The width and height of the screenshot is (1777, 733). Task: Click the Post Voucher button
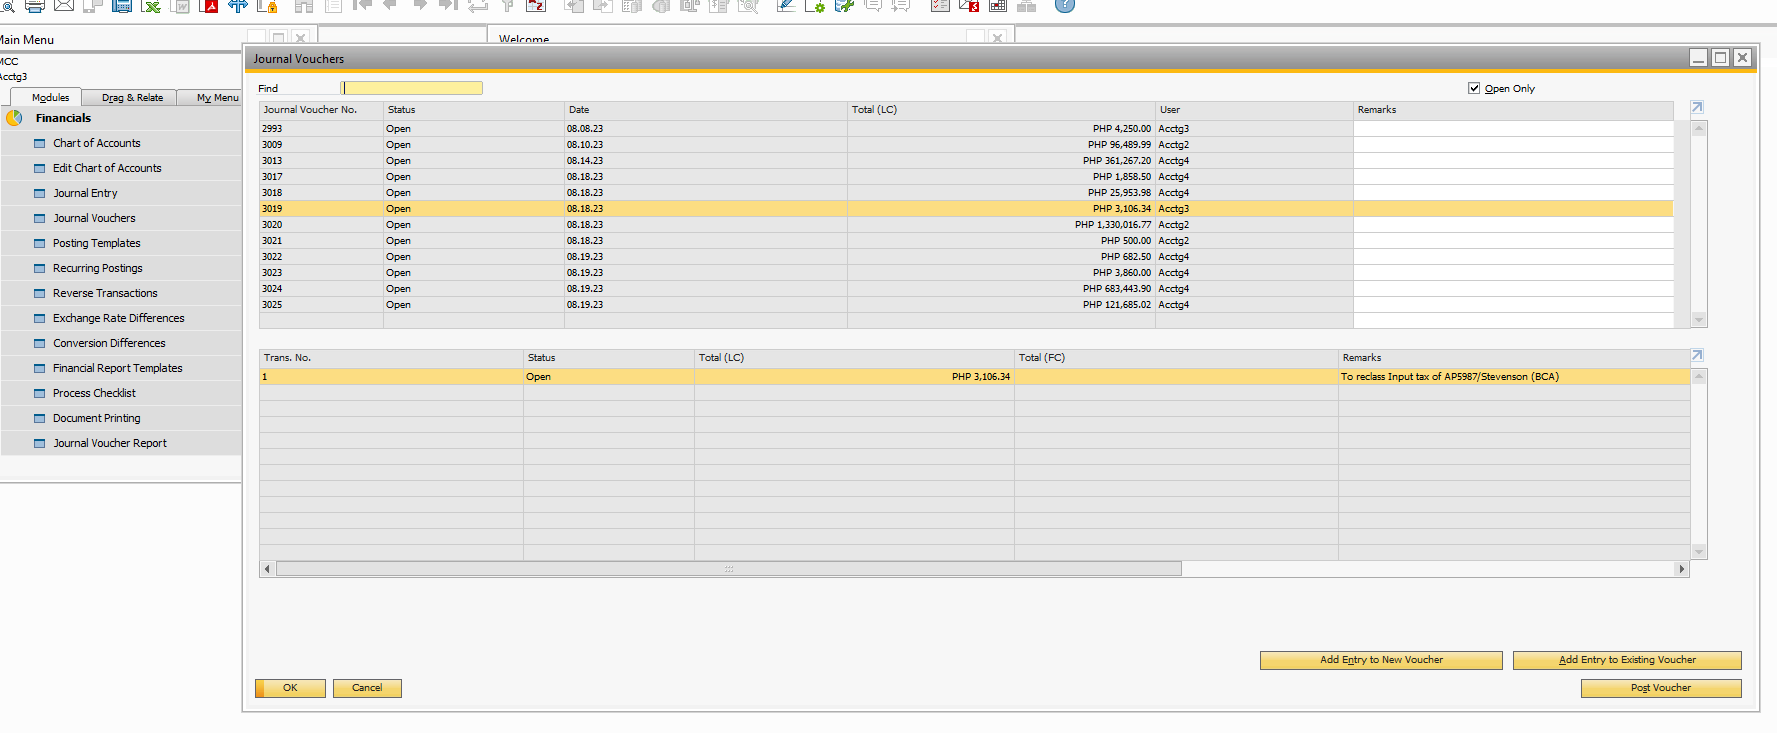click(x=1661, y=688)
